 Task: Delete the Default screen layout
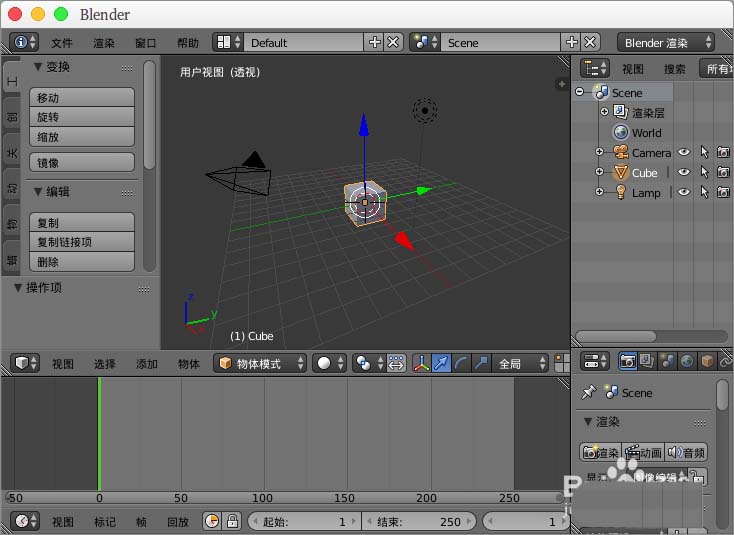pyautogui.click(x=394, y=43)
